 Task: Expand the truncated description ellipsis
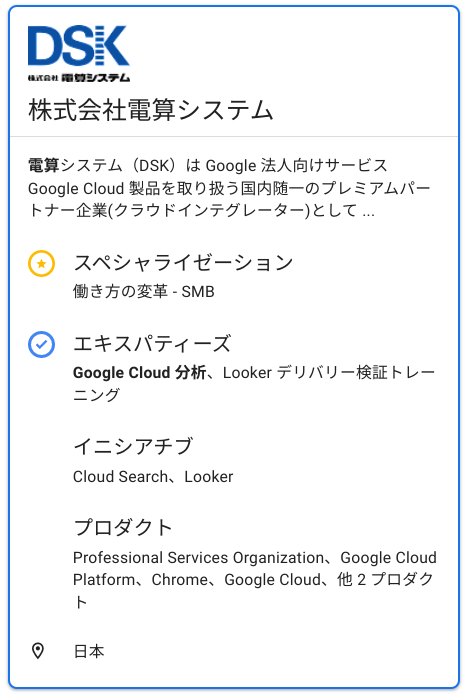[368, 211]
